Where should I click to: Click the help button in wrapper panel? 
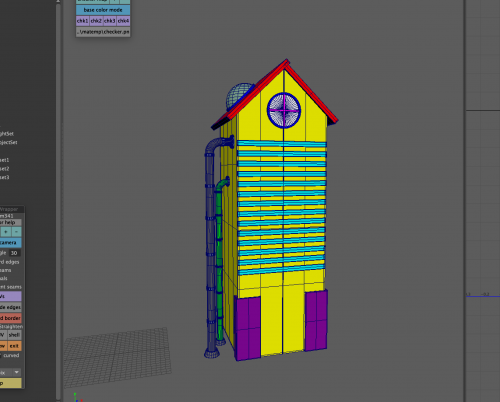click(x=11, y=222)
